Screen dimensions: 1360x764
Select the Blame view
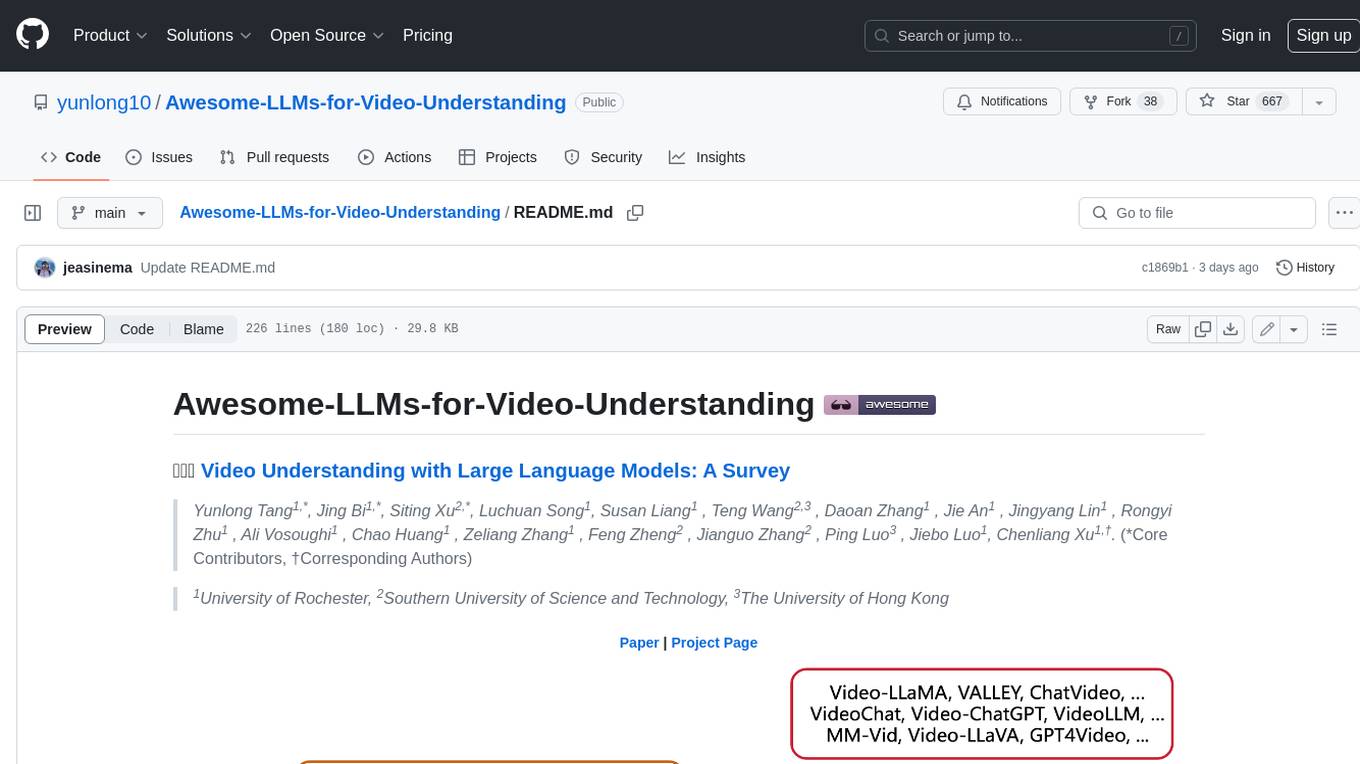click(203, 329)
